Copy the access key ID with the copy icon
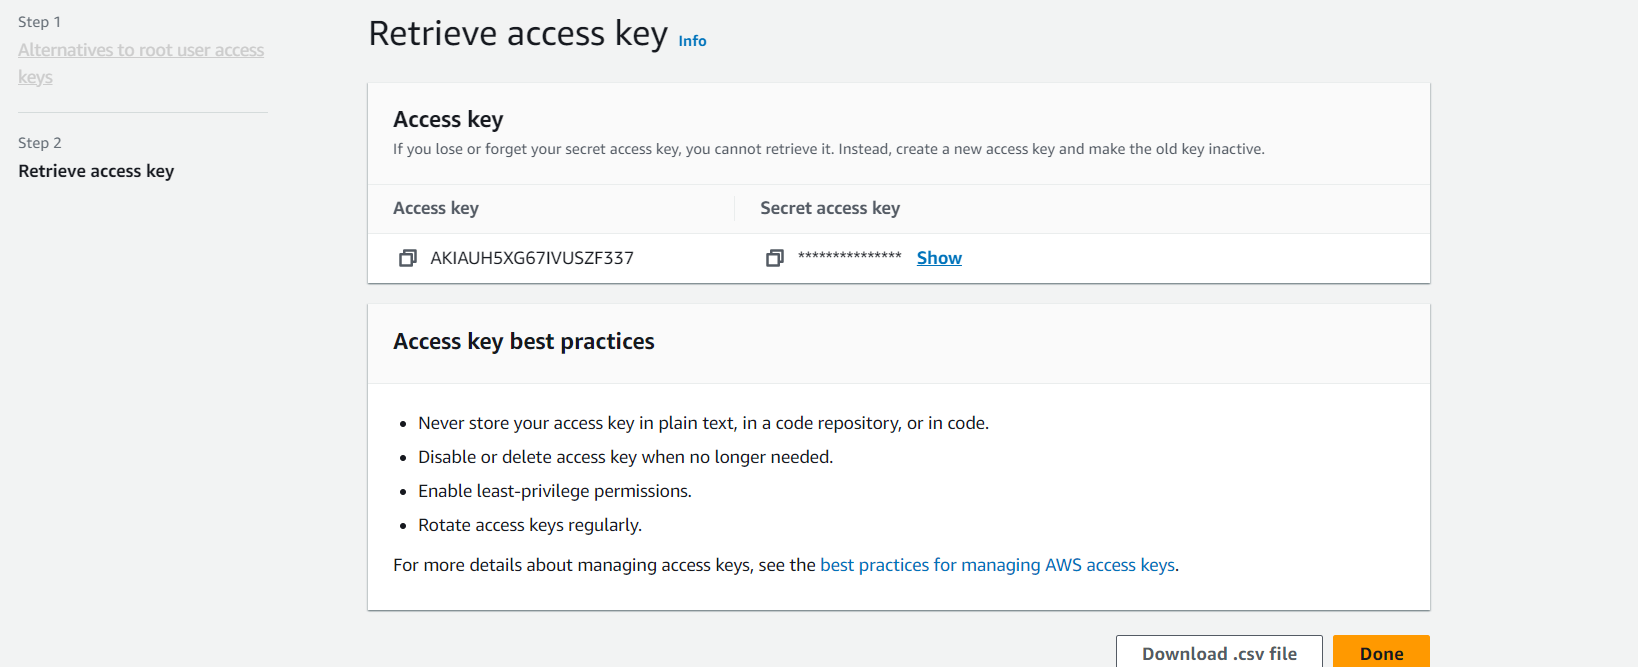 tap(407, 258)
